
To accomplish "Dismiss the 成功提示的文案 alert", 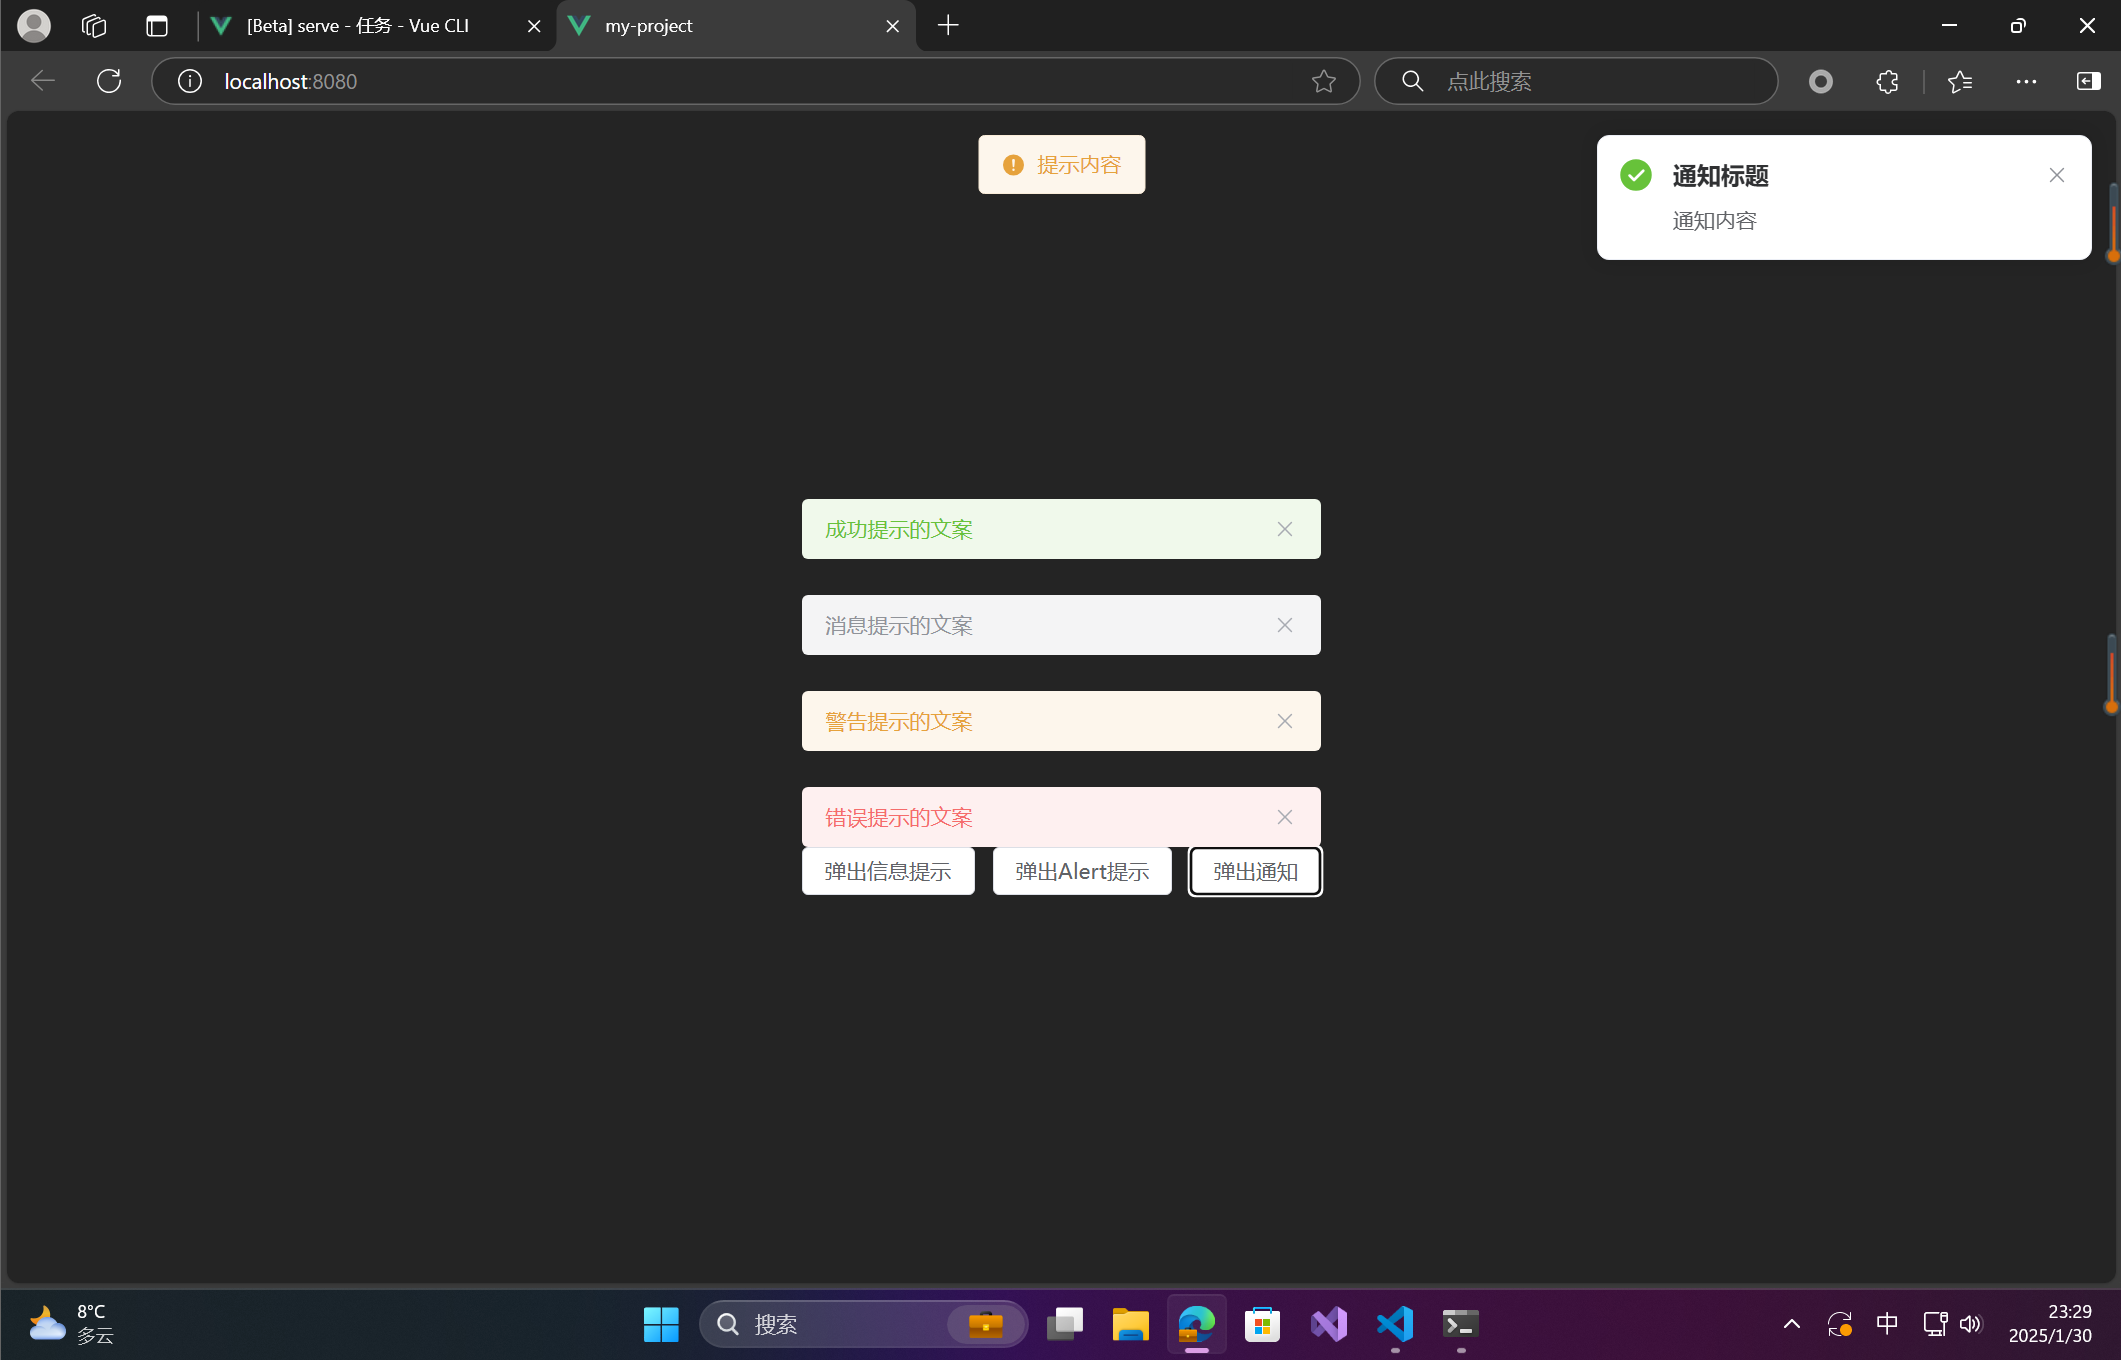I will (x=1284, y=529).
